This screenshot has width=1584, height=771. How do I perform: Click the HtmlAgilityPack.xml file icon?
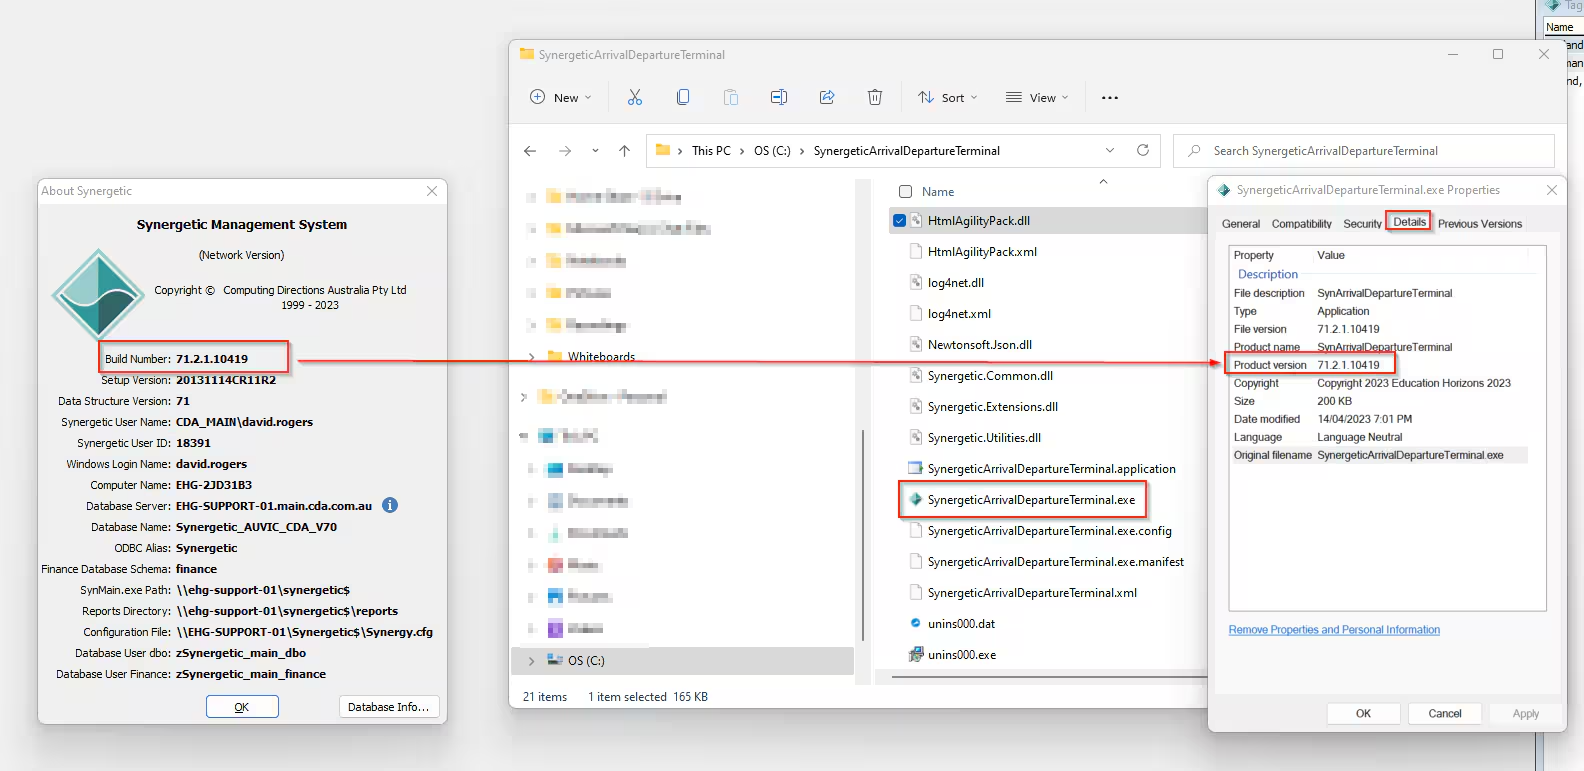pyautogui.click(x=915, y=252)
